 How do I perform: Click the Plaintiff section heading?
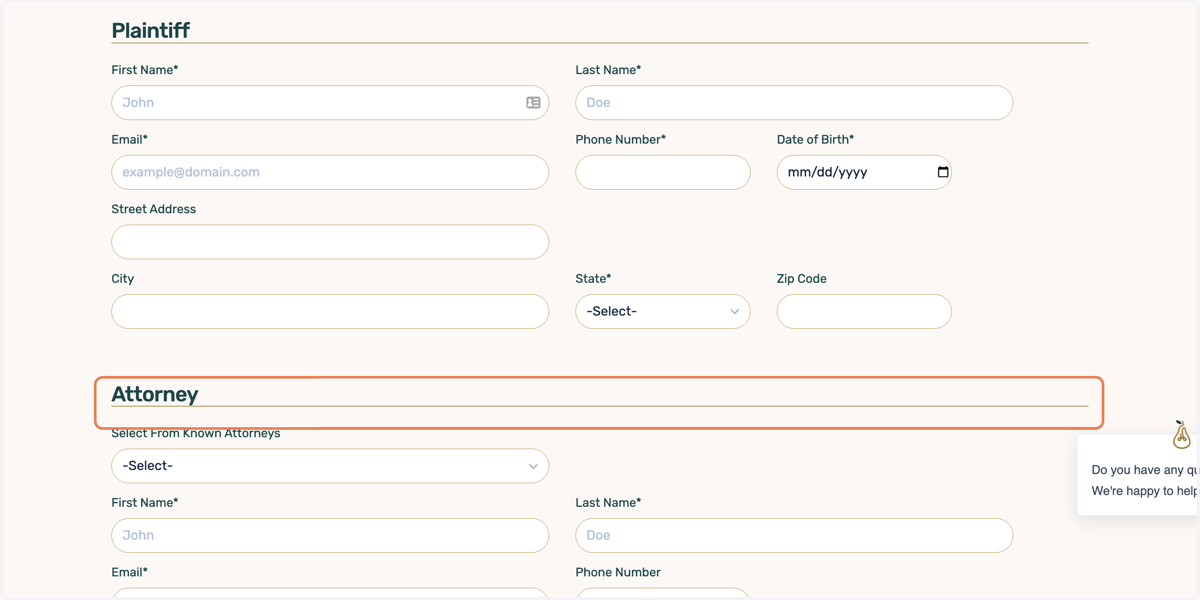pyautogui.click(x=151, y=31)
